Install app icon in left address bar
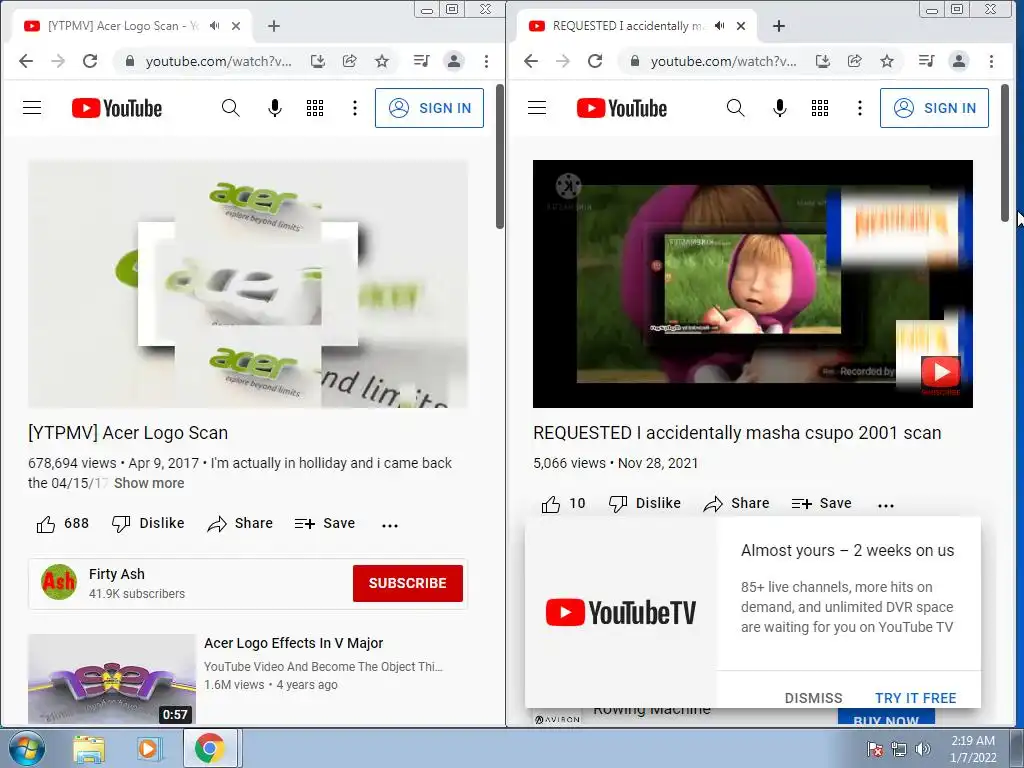This screenshot has width=1024, height=768. click(x=318, y=61)
